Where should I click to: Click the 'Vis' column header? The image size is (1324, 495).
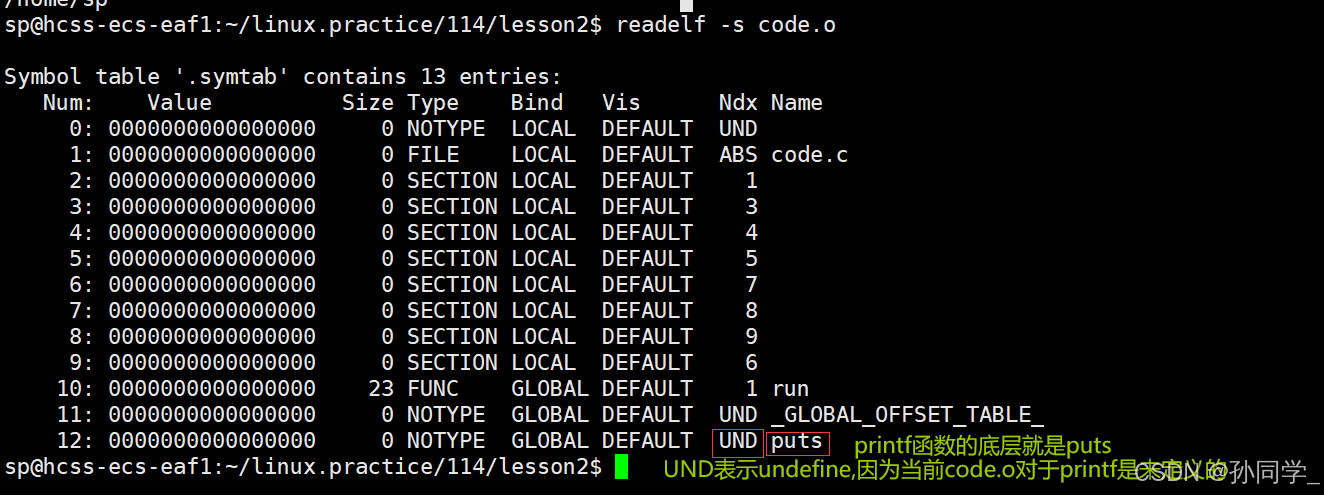click(621, 103)
